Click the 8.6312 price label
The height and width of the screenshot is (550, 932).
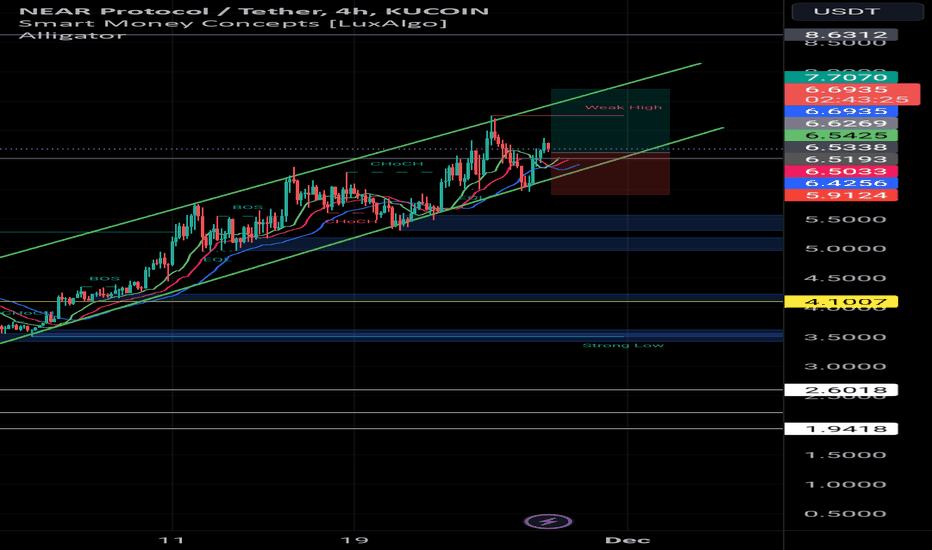click(x=841, y=34)
